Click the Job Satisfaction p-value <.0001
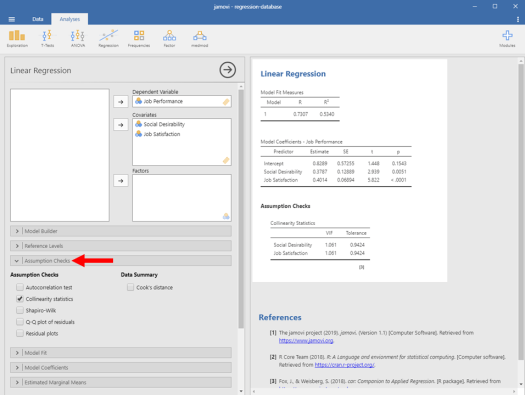The width and height of the screenshot is (525, 395). point(398,180)
